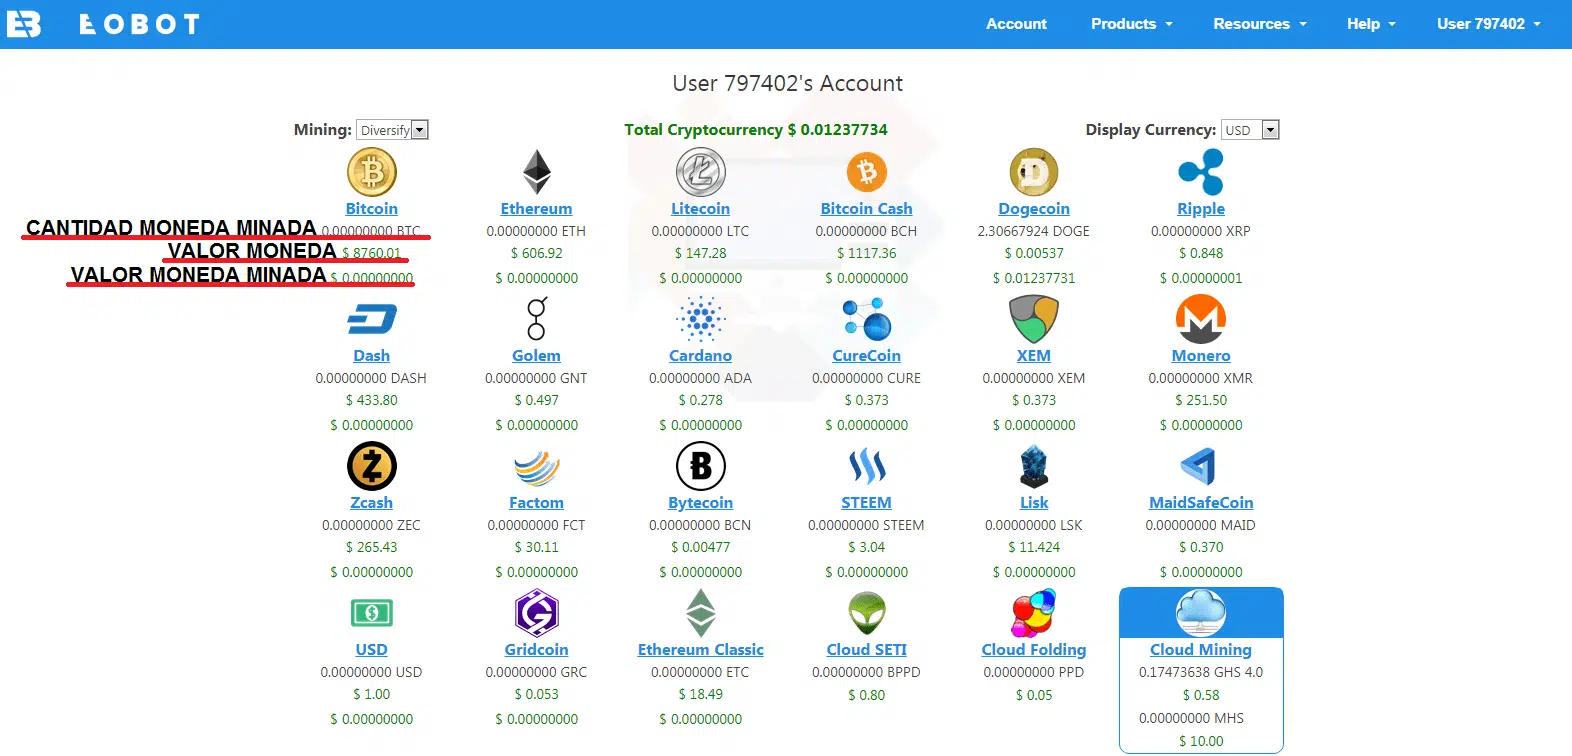Click the Bytecoin icon
Viewport: 1572px width, 756px height.
coord(700,466)
